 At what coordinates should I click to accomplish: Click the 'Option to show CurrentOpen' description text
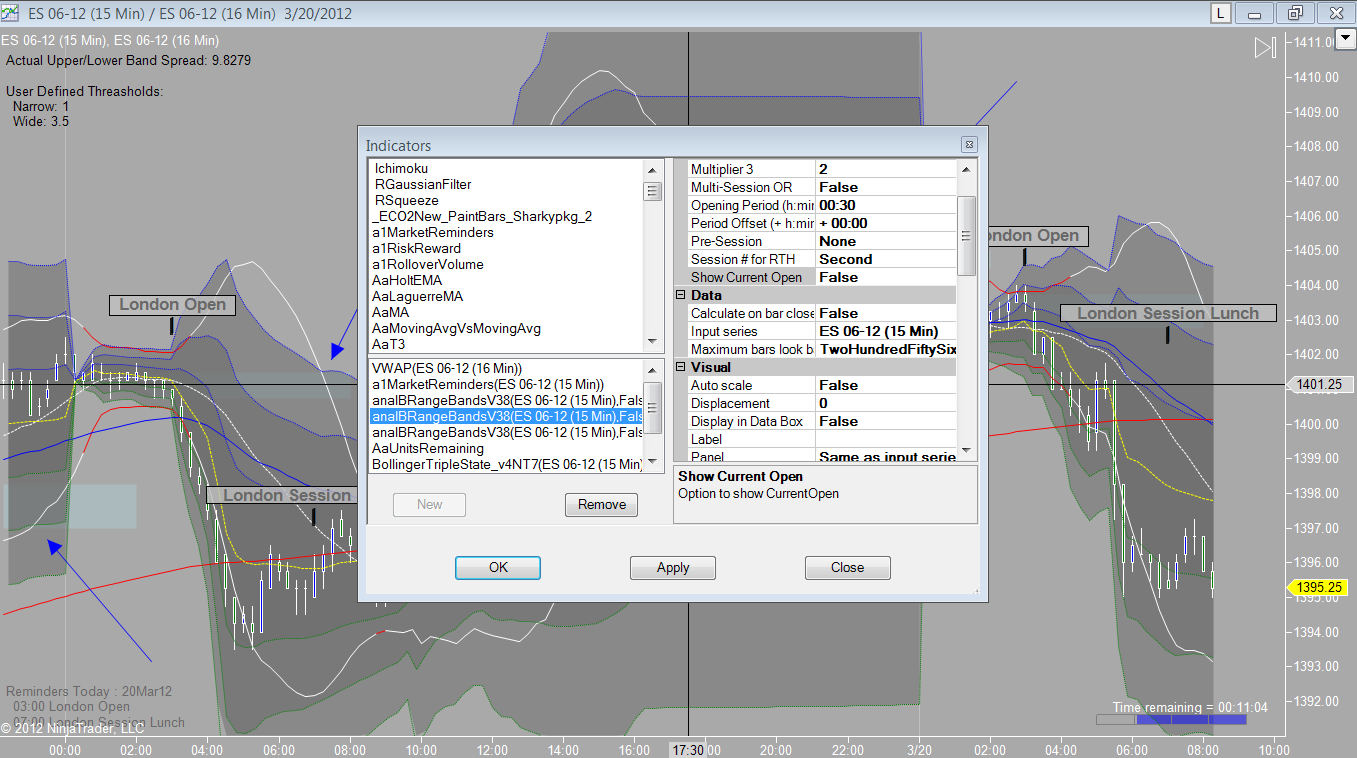[x=758, y=494]
